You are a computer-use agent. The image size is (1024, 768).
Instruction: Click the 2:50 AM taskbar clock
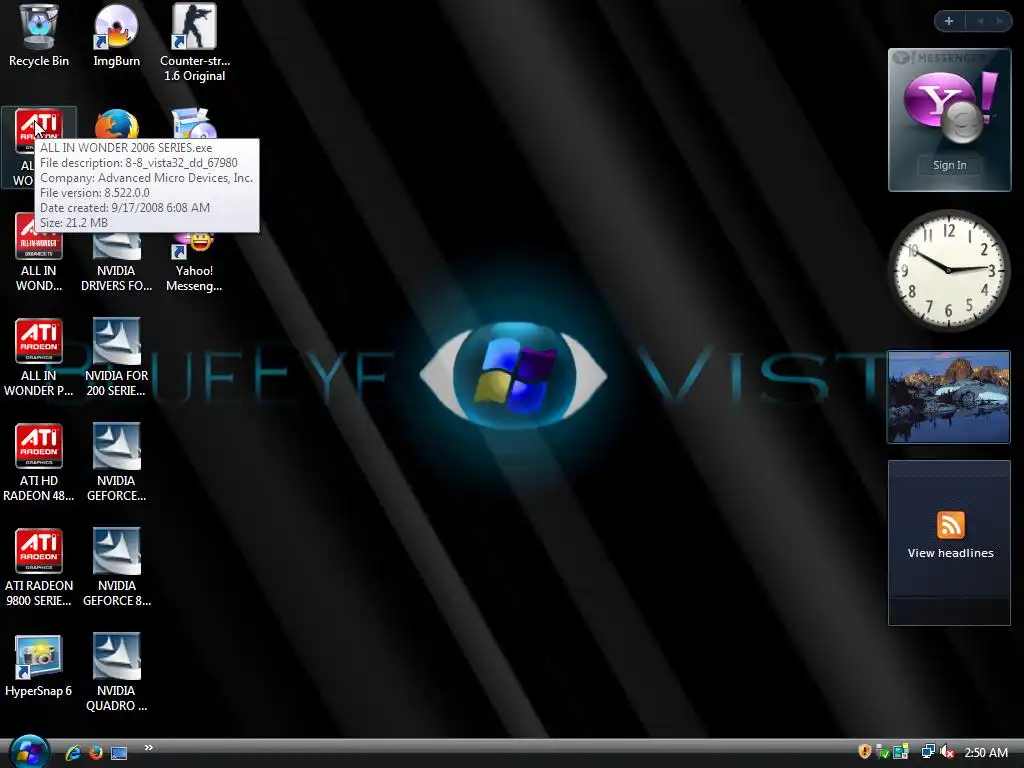tap(985, 753)
